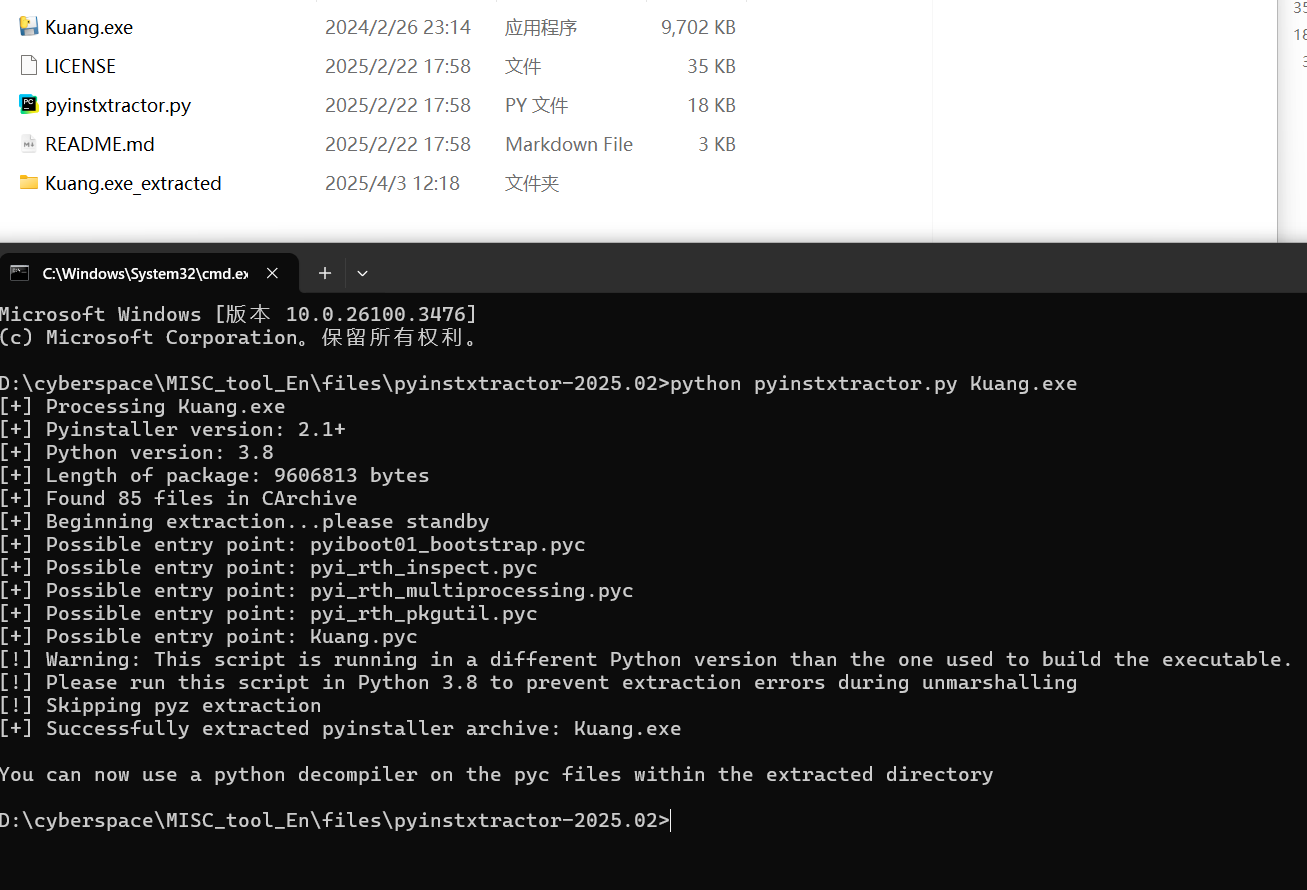Select the README.md file name
This screenshot has height=890, width=1307.
coord(100,144)
